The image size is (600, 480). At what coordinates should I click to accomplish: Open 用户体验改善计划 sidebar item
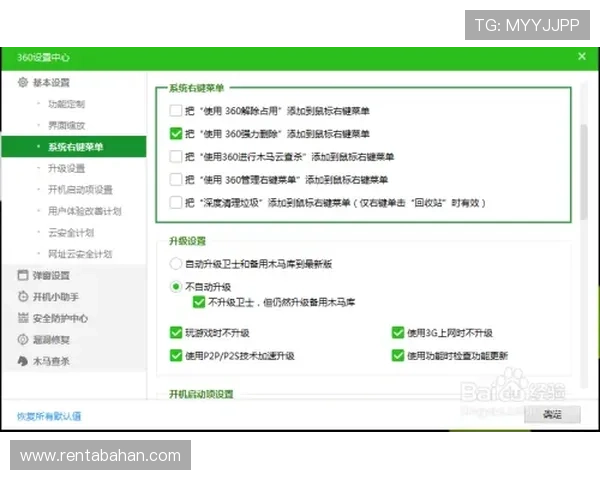85,211
